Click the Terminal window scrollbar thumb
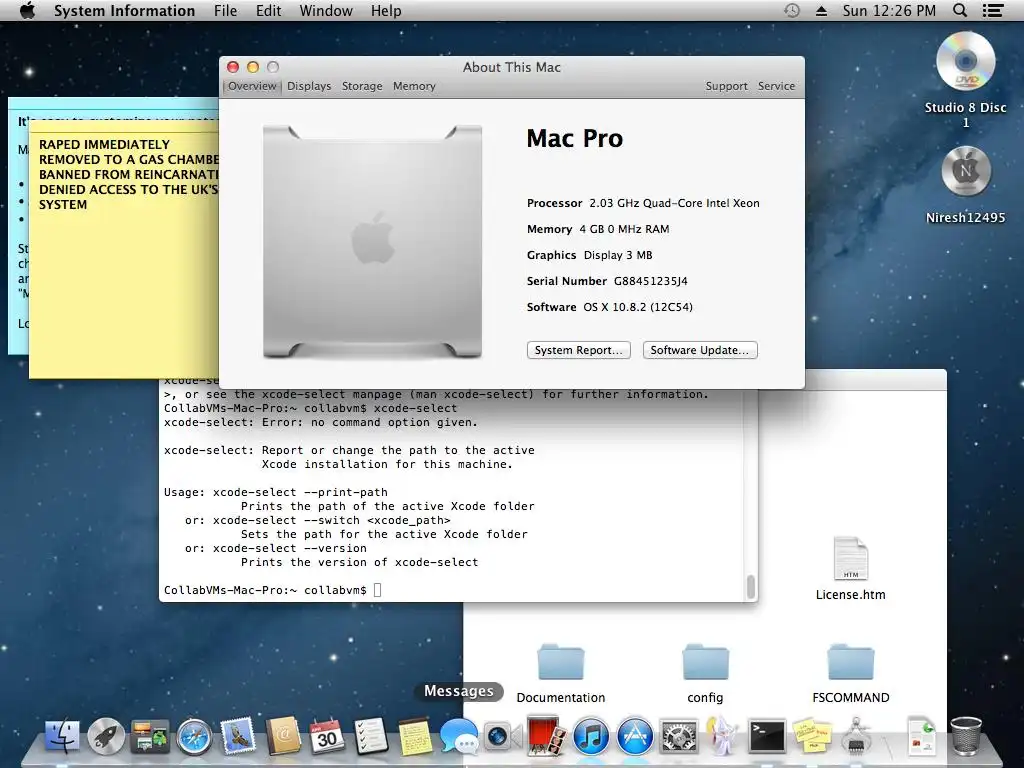The width and height of the screenshot is (1024, 768). tap(751, 586)
